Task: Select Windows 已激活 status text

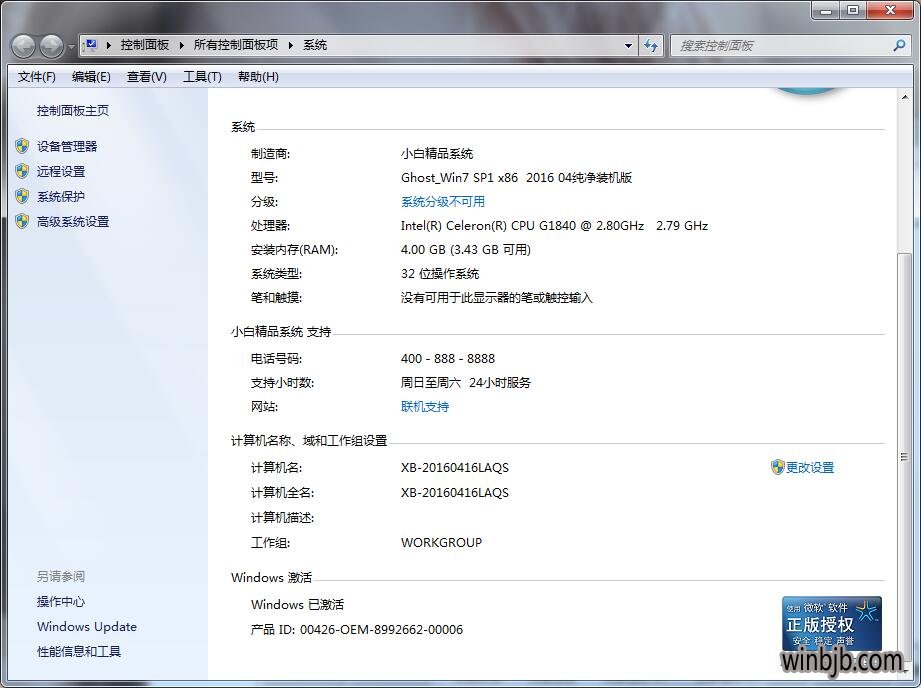Action: point(297,605)
